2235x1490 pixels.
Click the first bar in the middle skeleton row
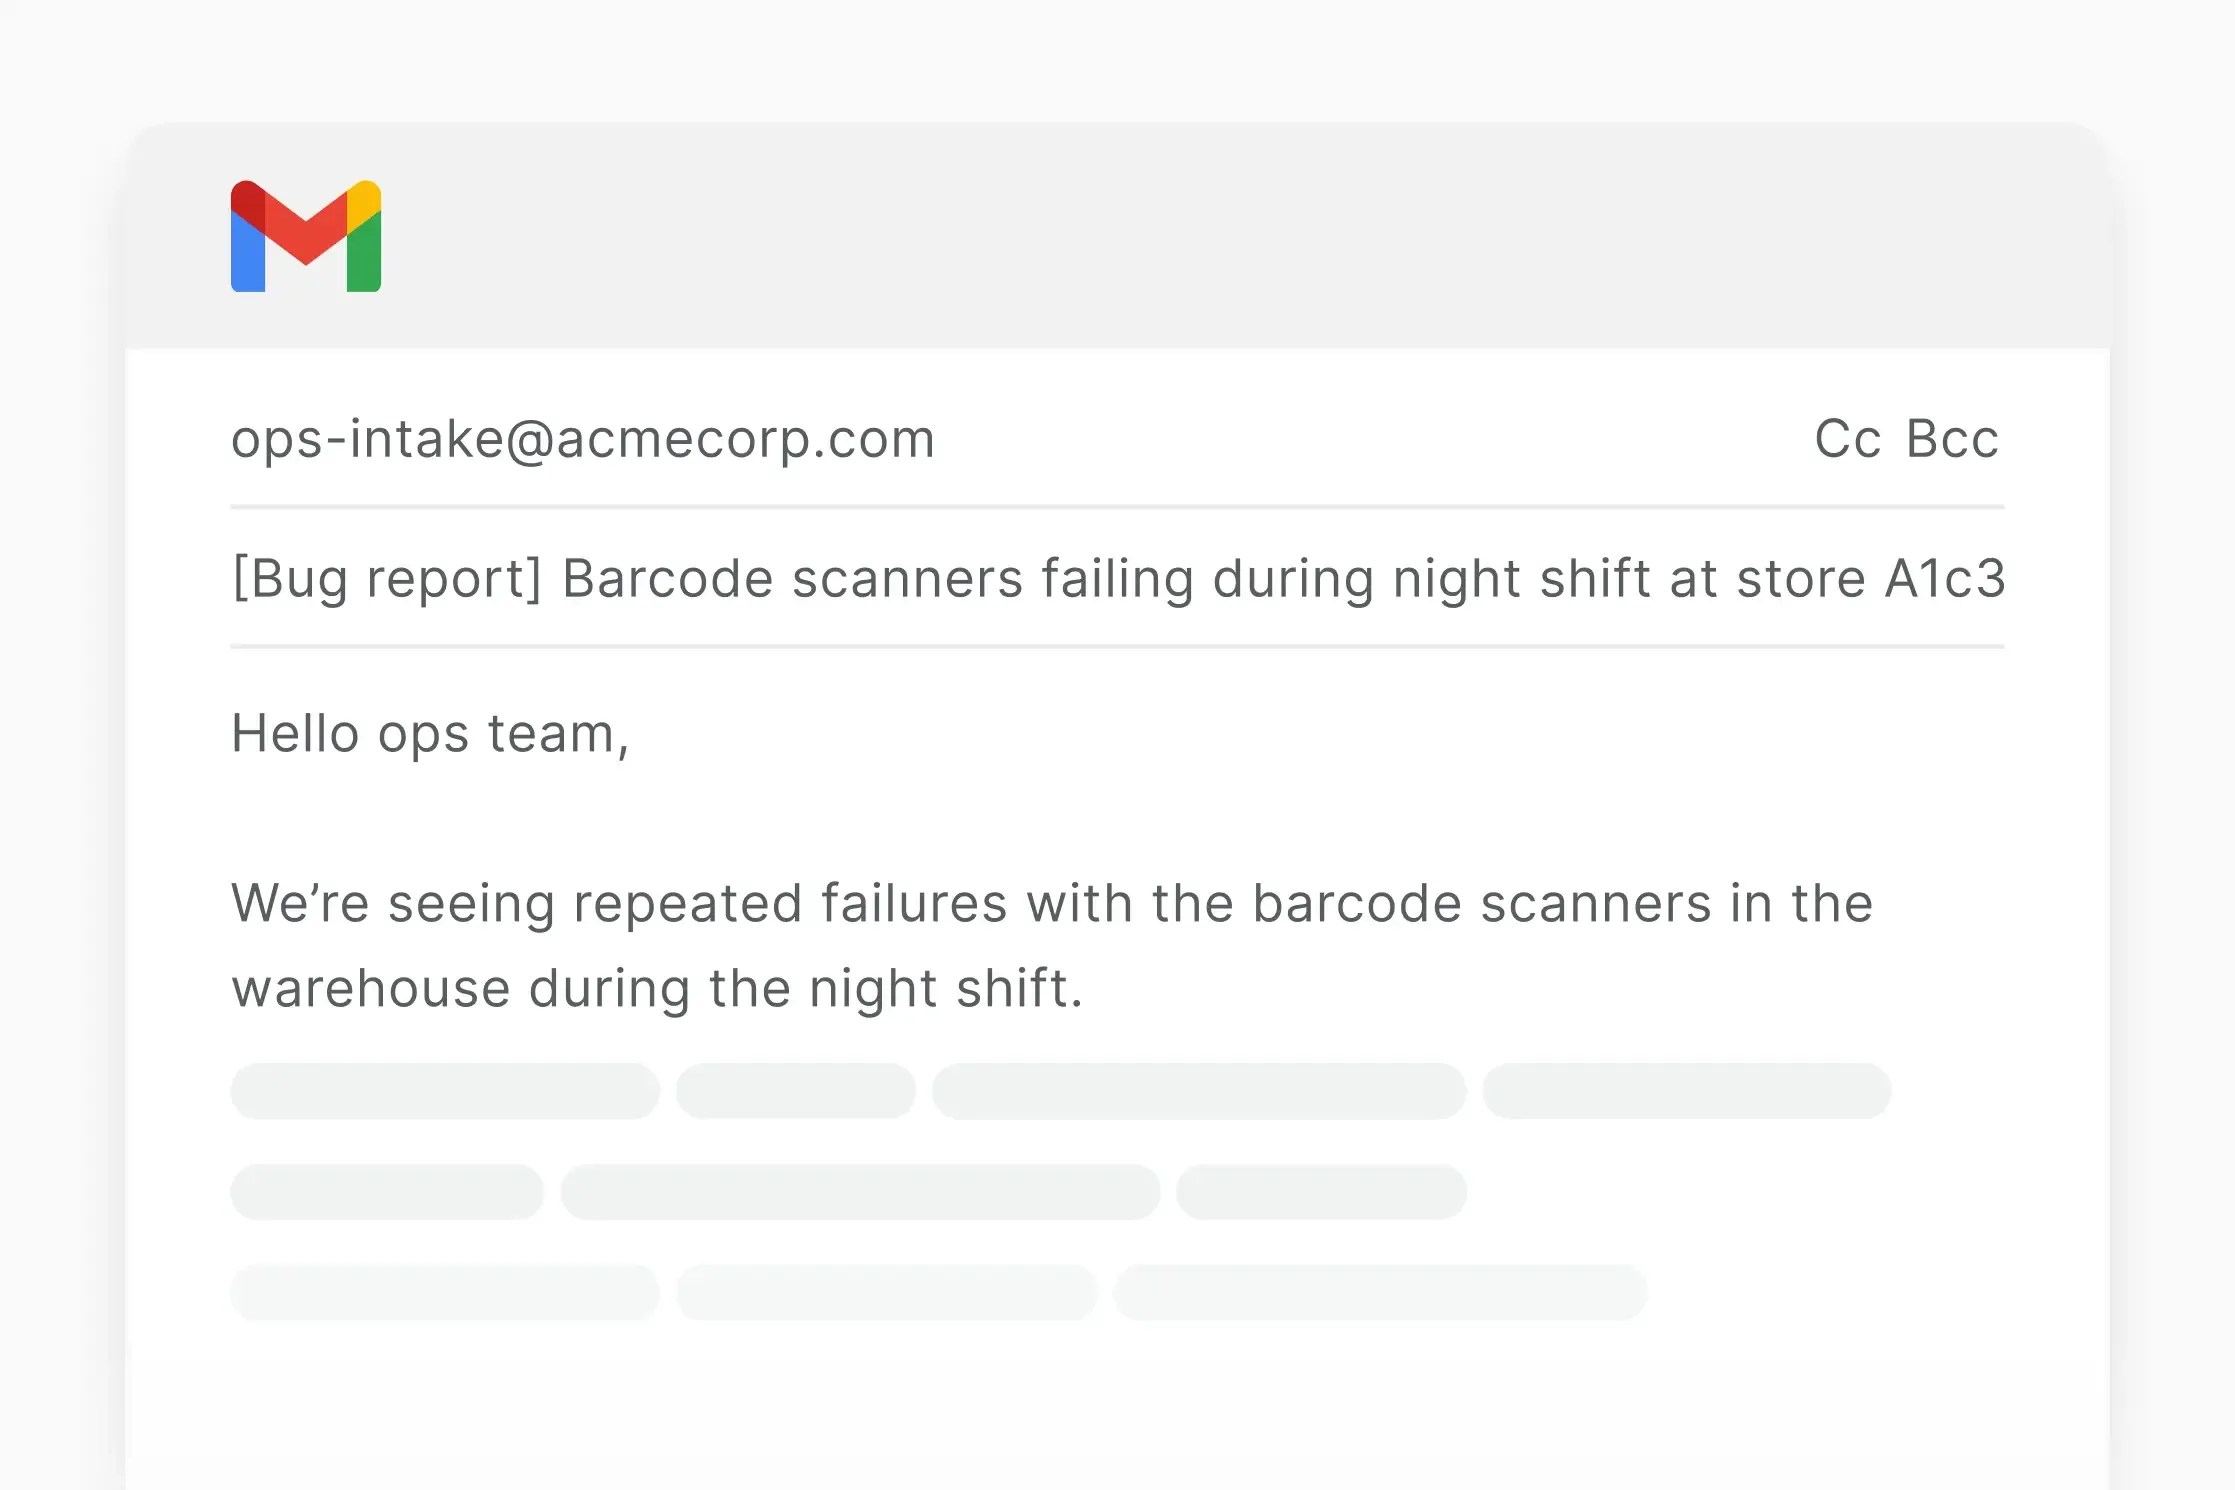point(387,1192)
